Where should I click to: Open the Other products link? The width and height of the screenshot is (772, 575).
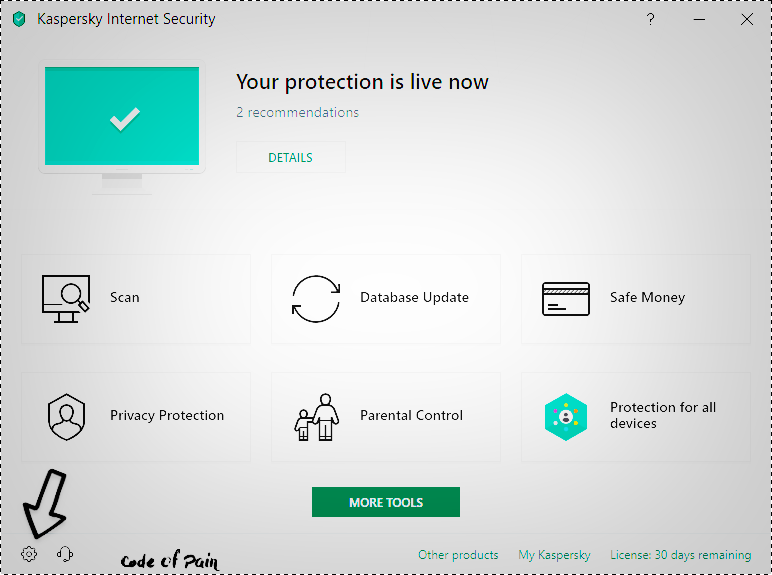pyautogui.click(x=458, y=555)
